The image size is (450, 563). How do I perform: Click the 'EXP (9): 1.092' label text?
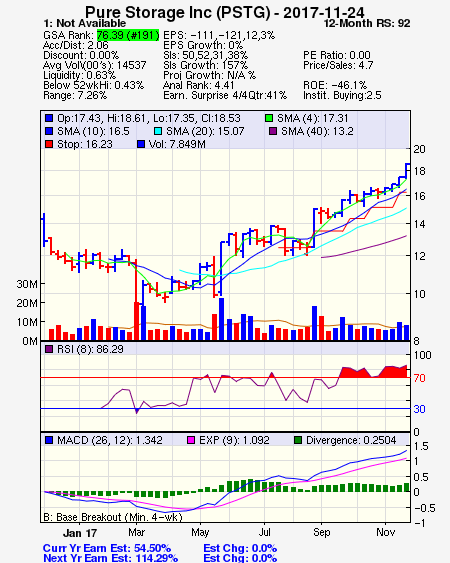(x=234, y=440)
